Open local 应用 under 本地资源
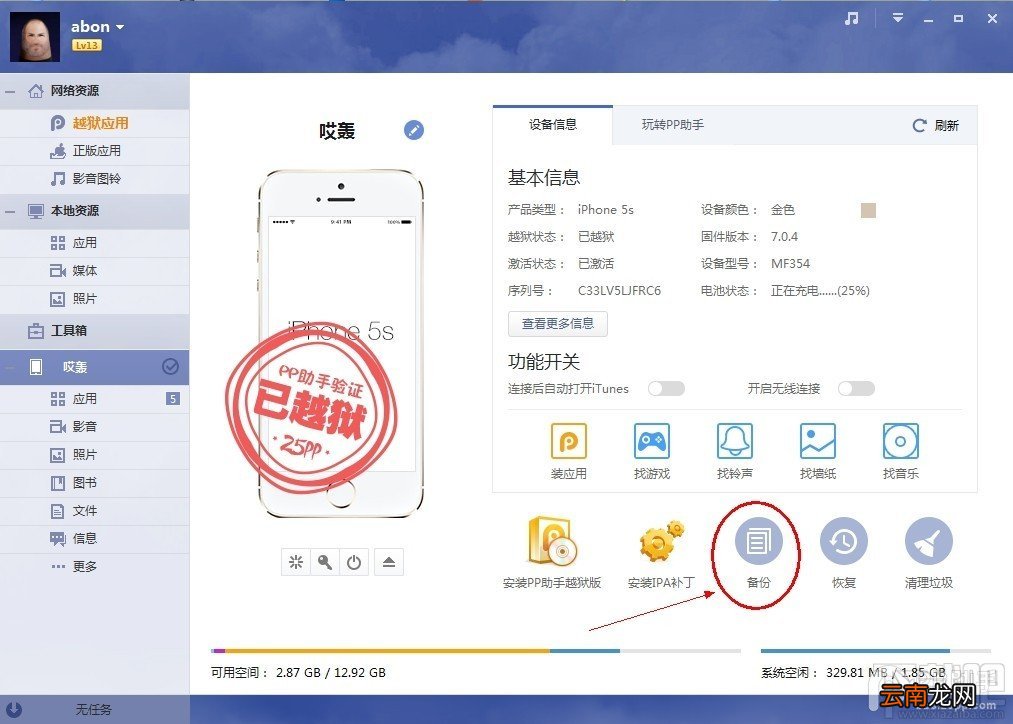Viewport: 1013px width, 724px height. 94,243
